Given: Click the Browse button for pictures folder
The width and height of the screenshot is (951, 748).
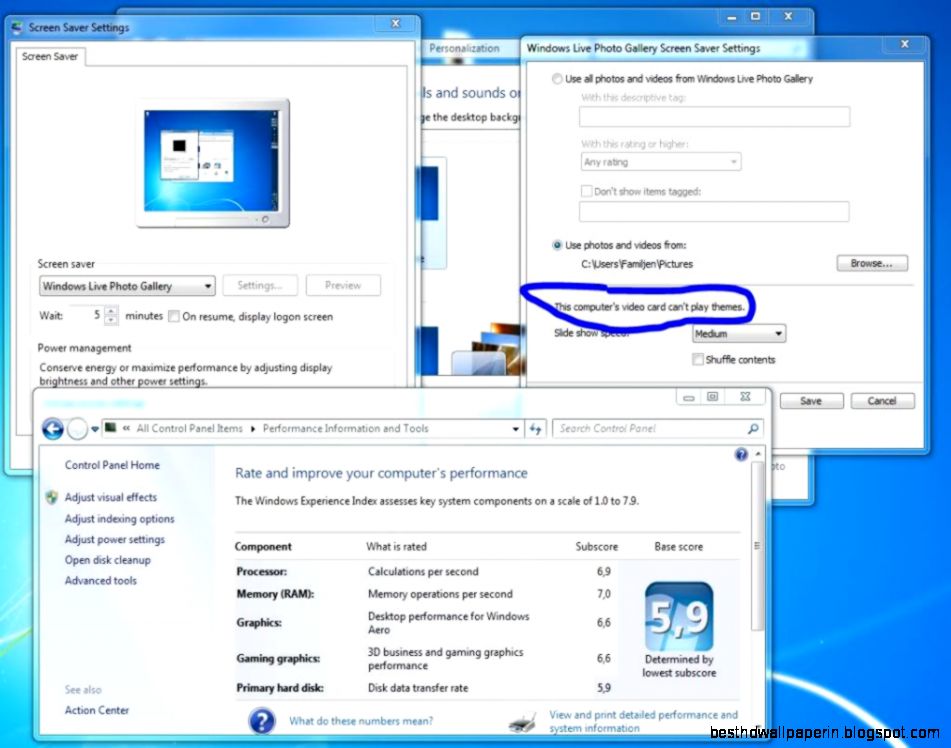Looking at the screenshot, I should point(870,262).
